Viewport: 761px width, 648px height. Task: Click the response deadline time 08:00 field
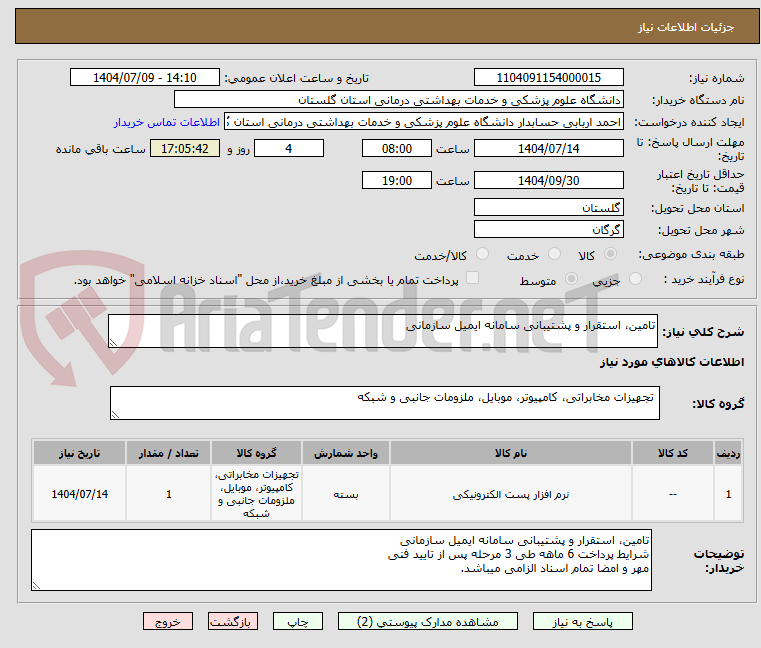coord(397,149)
